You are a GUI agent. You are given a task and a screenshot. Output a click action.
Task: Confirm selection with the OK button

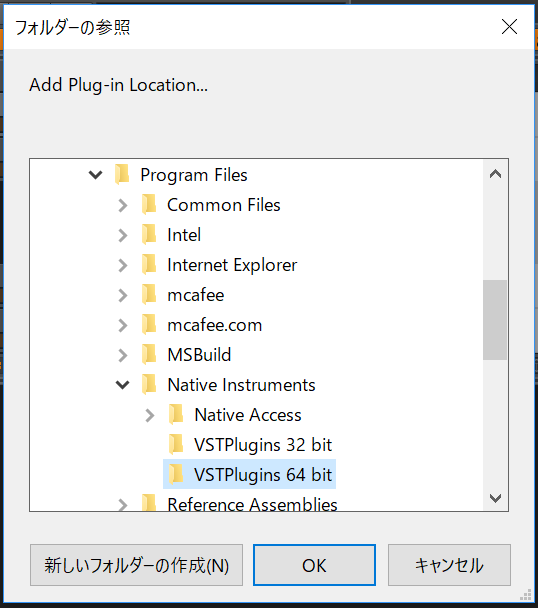(x=314, y=565)
